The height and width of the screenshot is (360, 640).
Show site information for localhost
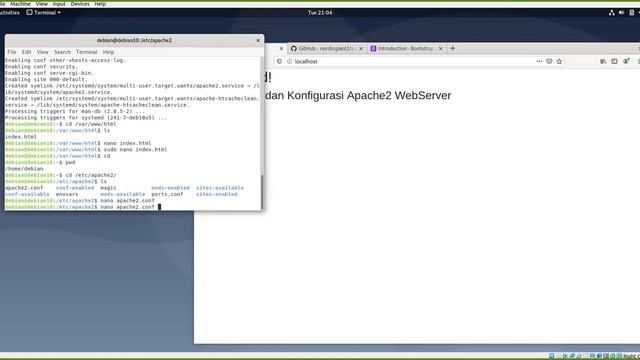tap(289, 61)
